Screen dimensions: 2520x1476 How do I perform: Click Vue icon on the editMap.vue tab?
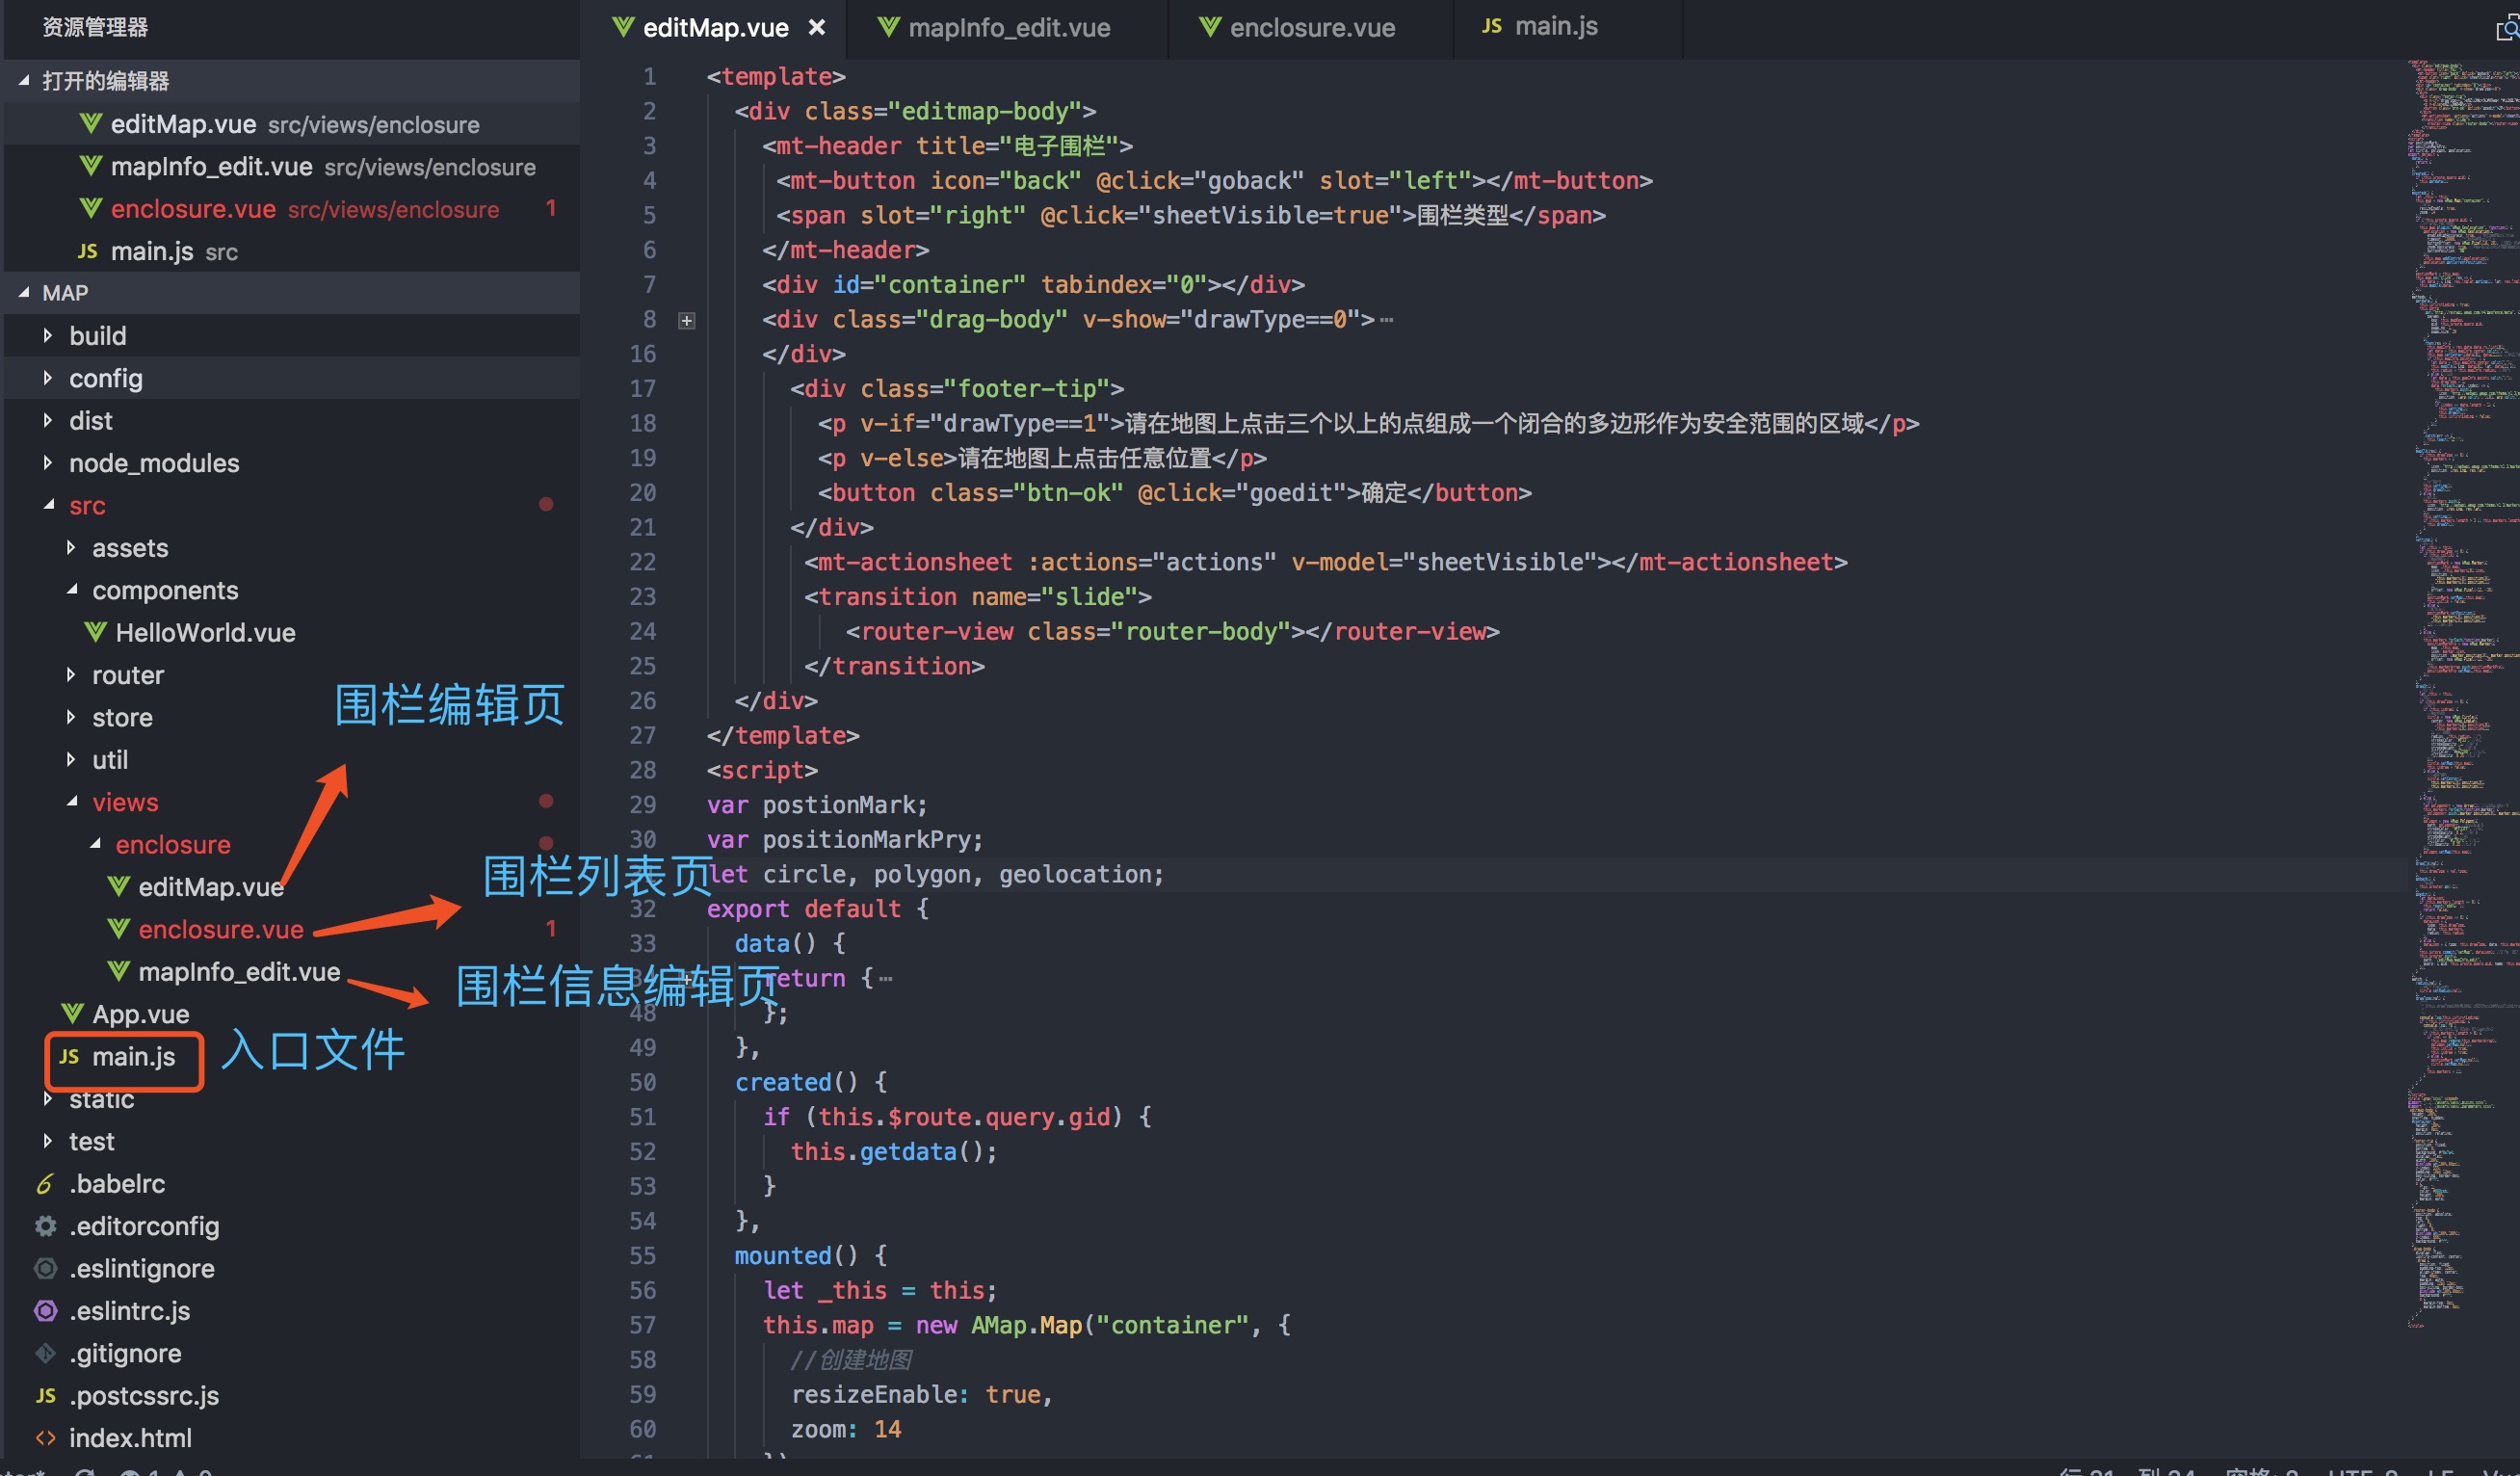coord(623,27)
